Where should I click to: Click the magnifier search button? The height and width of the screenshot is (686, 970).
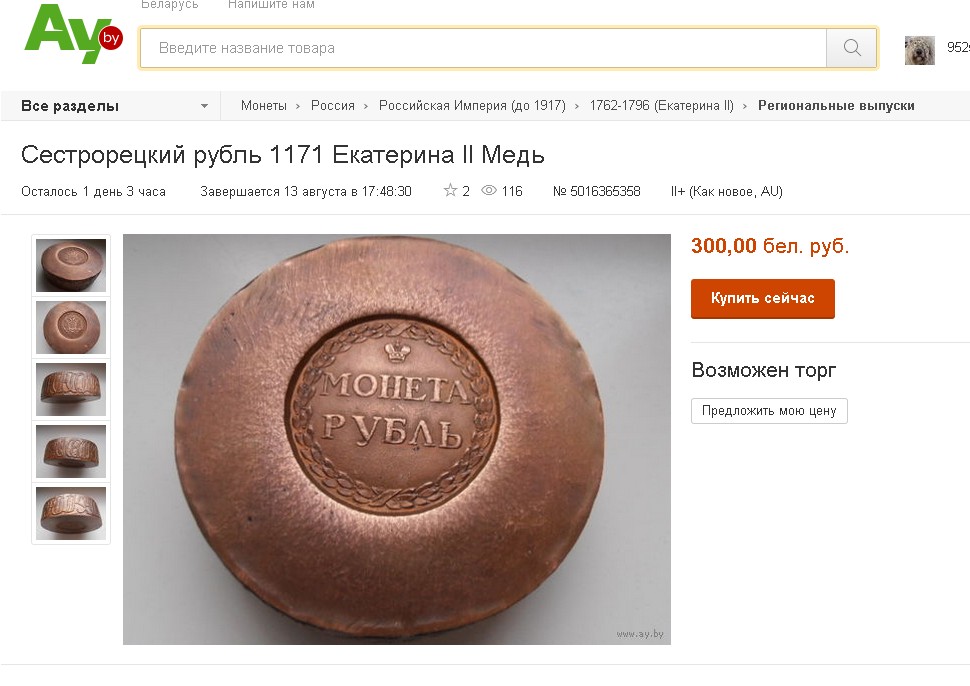point(852,48)
